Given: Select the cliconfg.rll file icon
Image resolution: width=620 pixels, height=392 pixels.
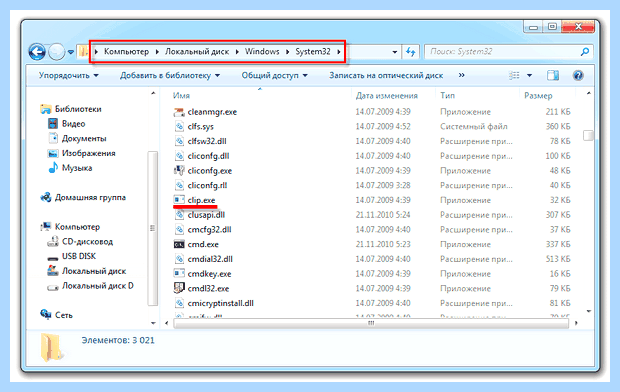Looking at the screenshot, I should point(179,185).
